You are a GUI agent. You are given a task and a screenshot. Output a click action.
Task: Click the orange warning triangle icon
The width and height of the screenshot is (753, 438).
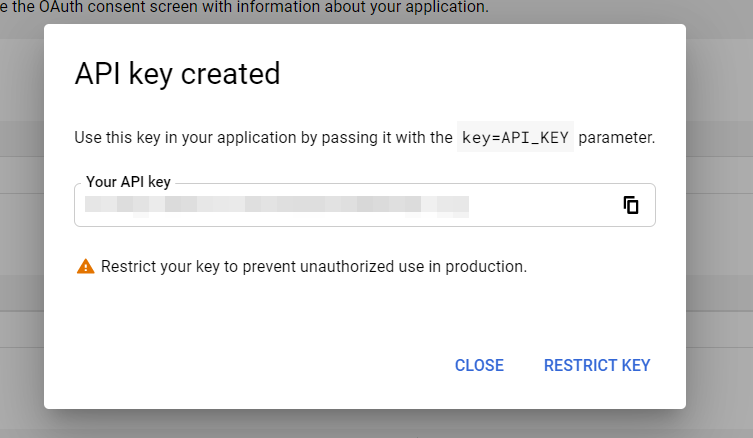[x=85, y=267]
